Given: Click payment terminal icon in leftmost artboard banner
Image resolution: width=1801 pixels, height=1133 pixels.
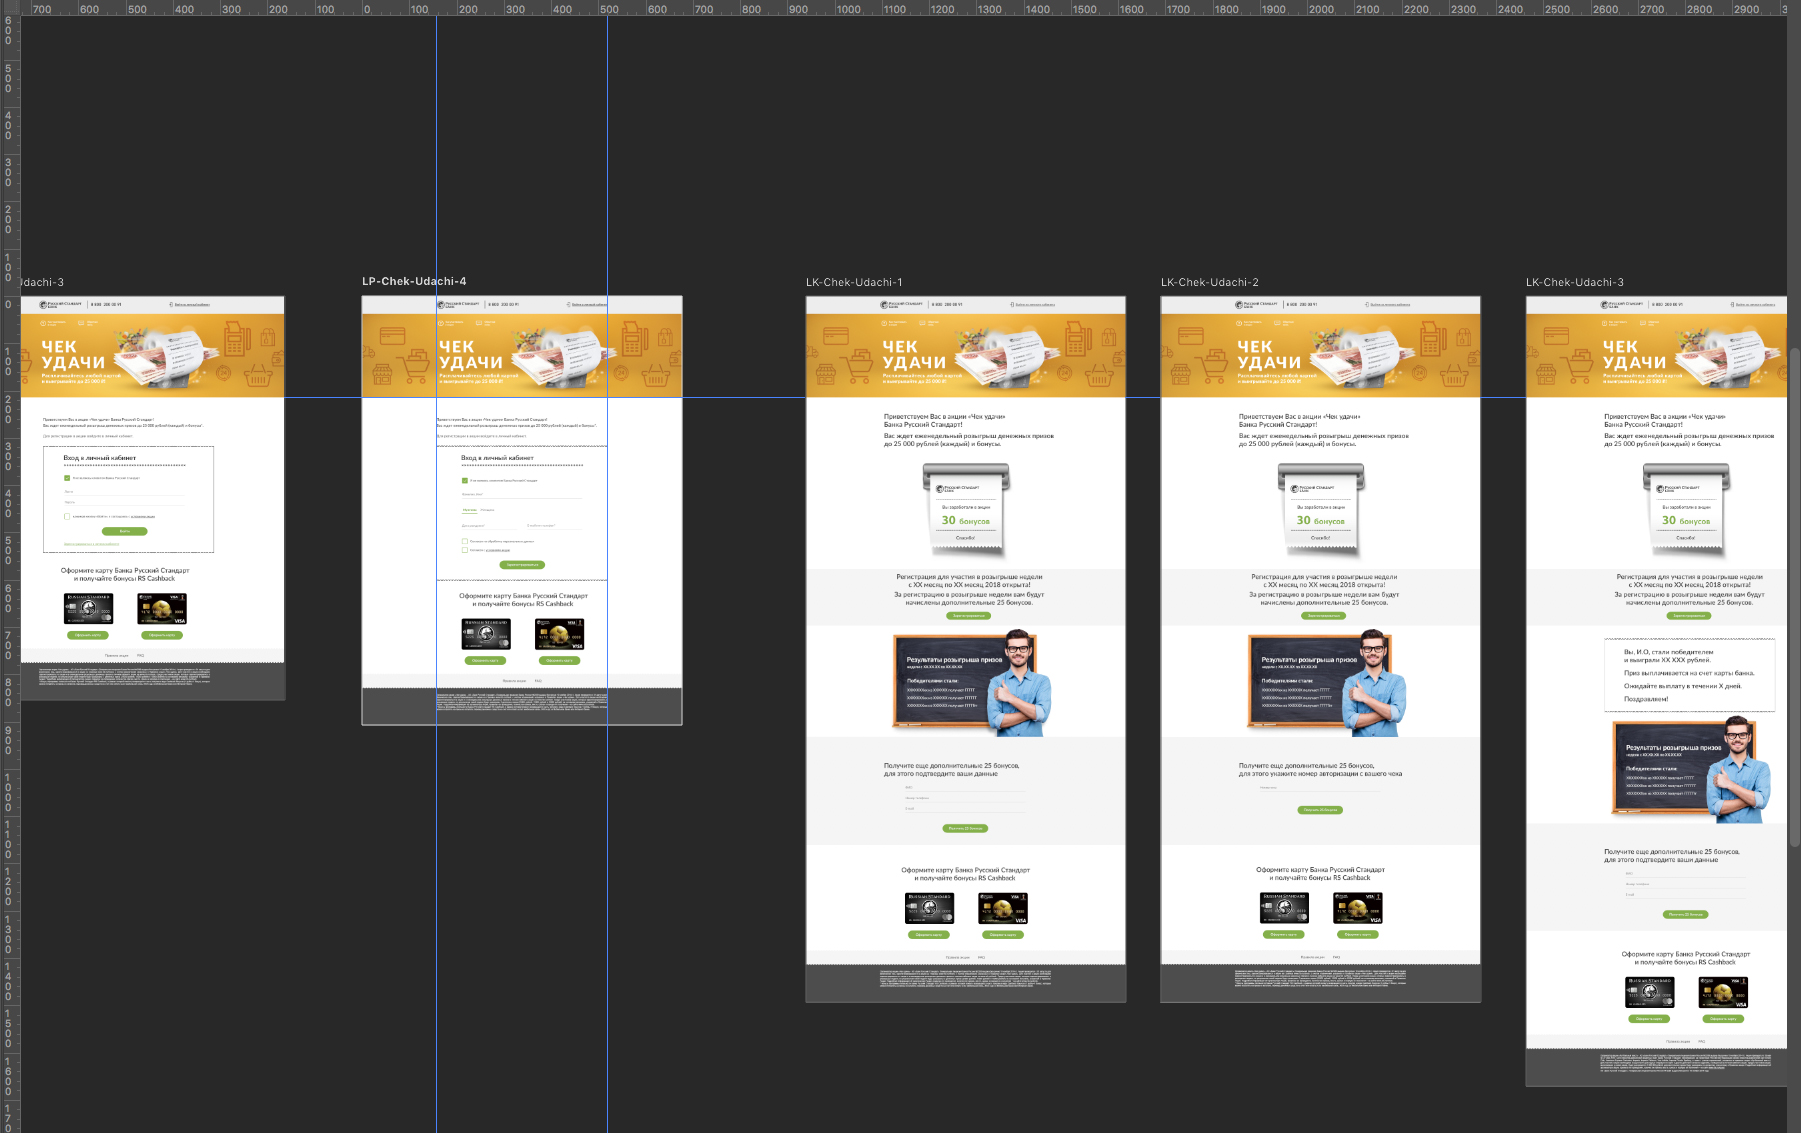Looking at the screenshot, I should (x=237, y=338).
